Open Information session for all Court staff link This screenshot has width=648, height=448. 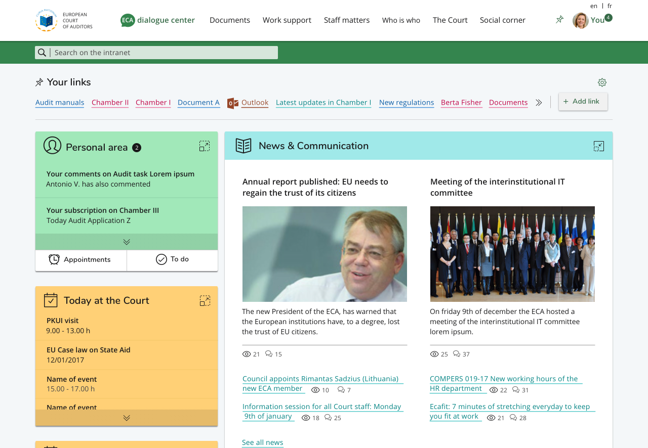click(x=322, y=412)
